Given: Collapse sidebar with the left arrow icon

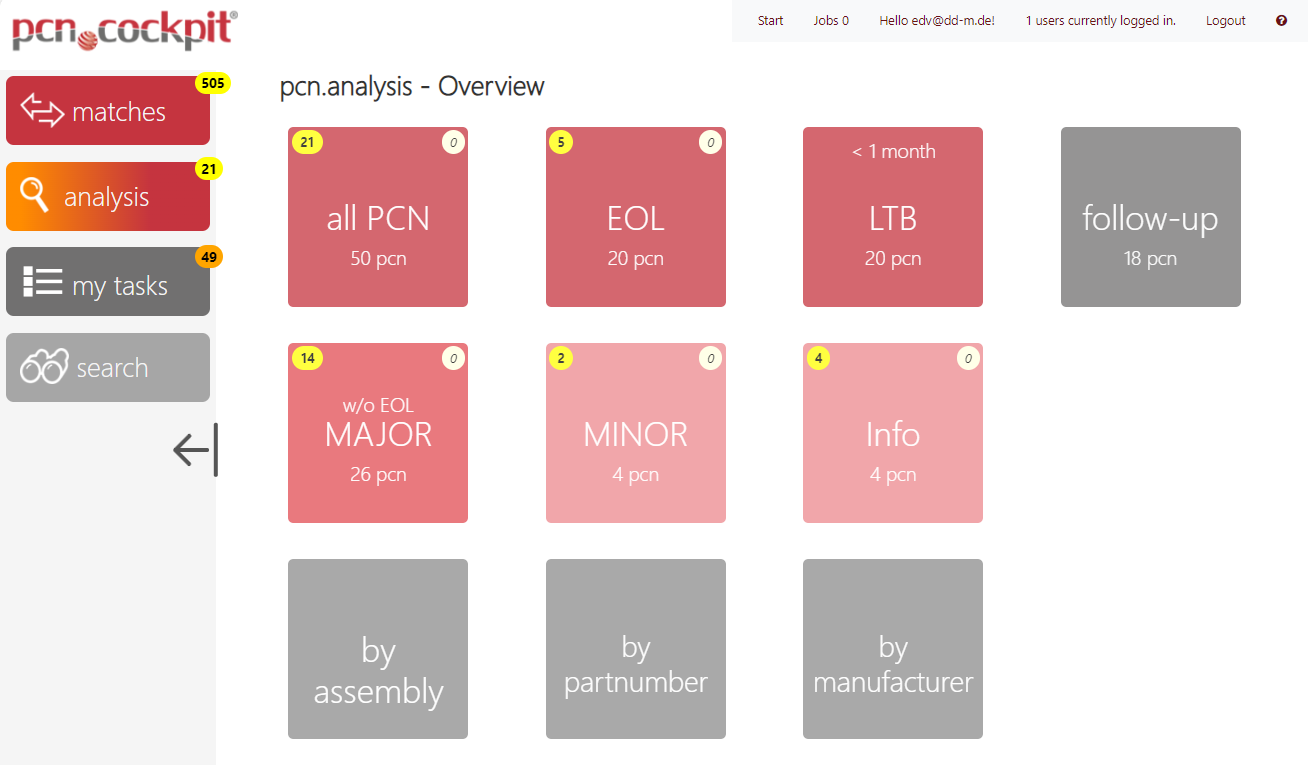Looking at the screenshot, I should pyautogui.click(x=195, y=450).
